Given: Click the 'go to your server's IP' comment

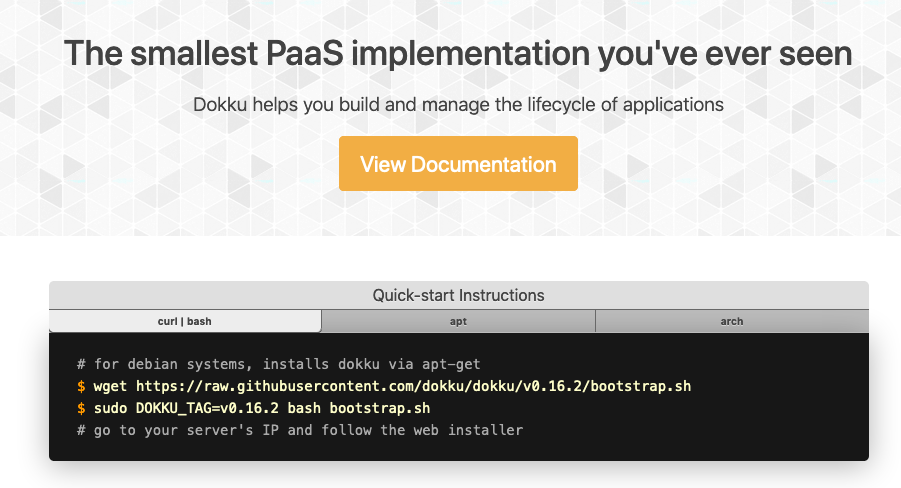Looking at the screenshot, I should click(300, 430).
